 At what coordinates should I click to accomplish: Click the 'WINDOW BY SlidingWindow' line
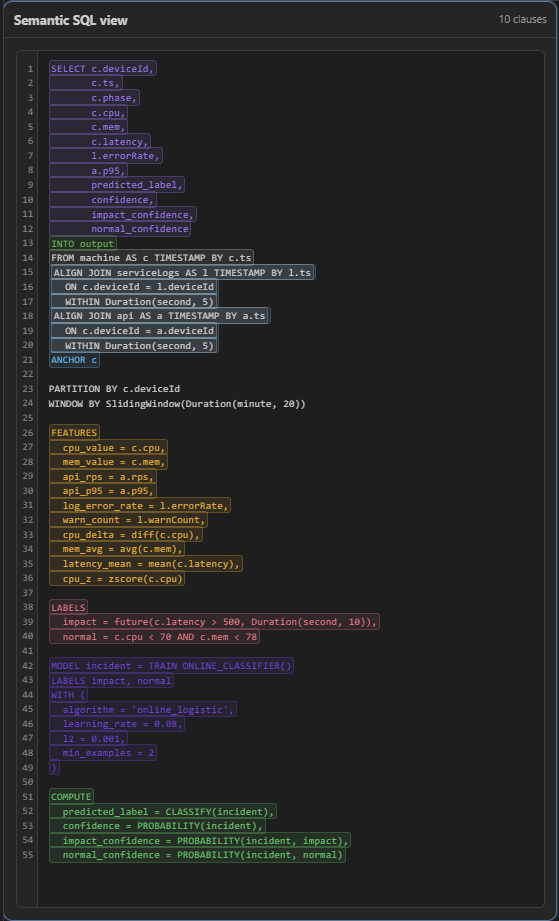[177, 404]
